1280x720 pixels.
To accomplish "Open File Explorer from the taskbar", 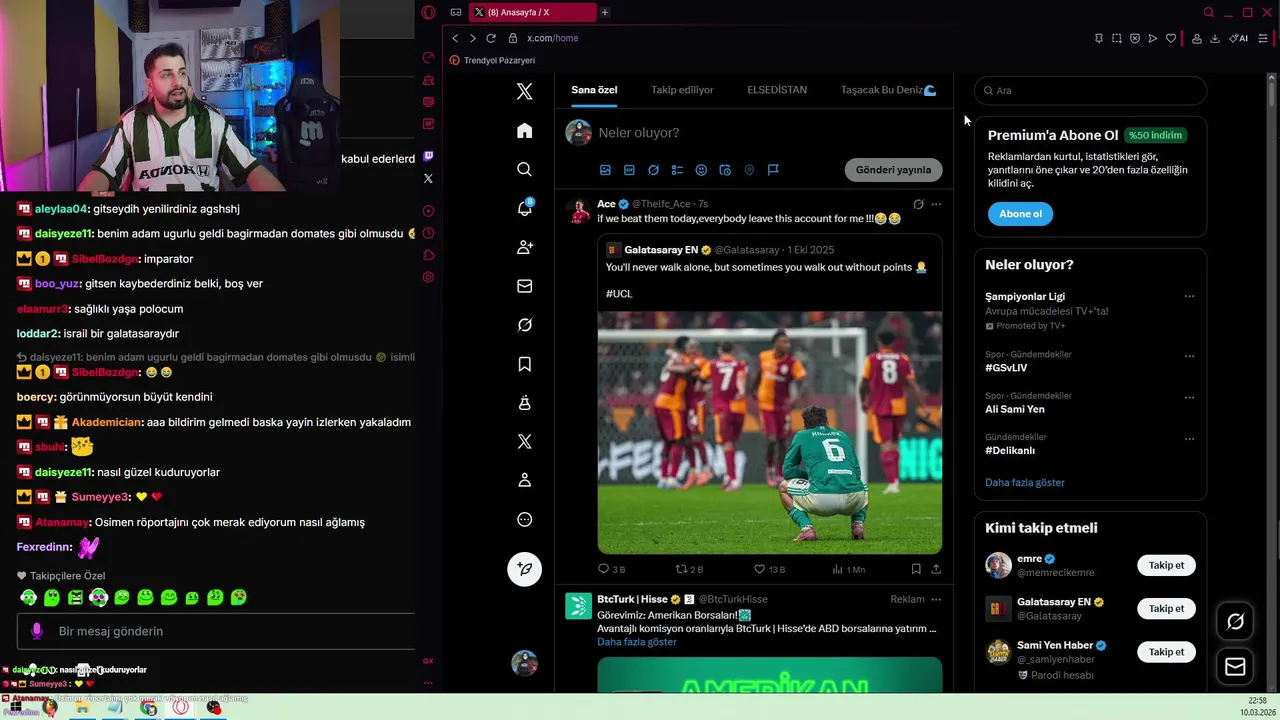I will click(82, 707).
